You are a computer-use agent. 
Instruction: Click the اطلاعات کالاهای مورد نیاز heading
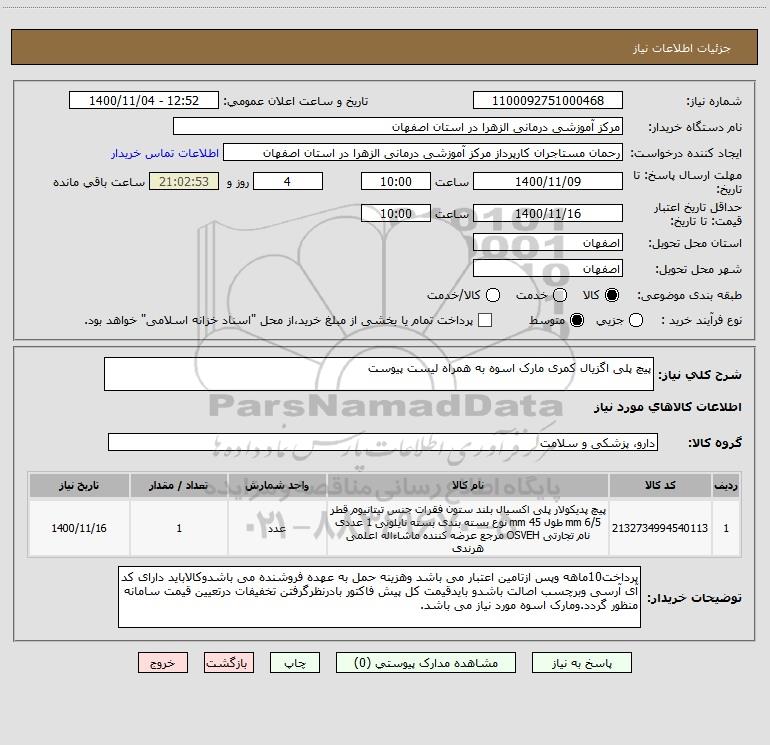pyautogui.click(x=667, y=407)
